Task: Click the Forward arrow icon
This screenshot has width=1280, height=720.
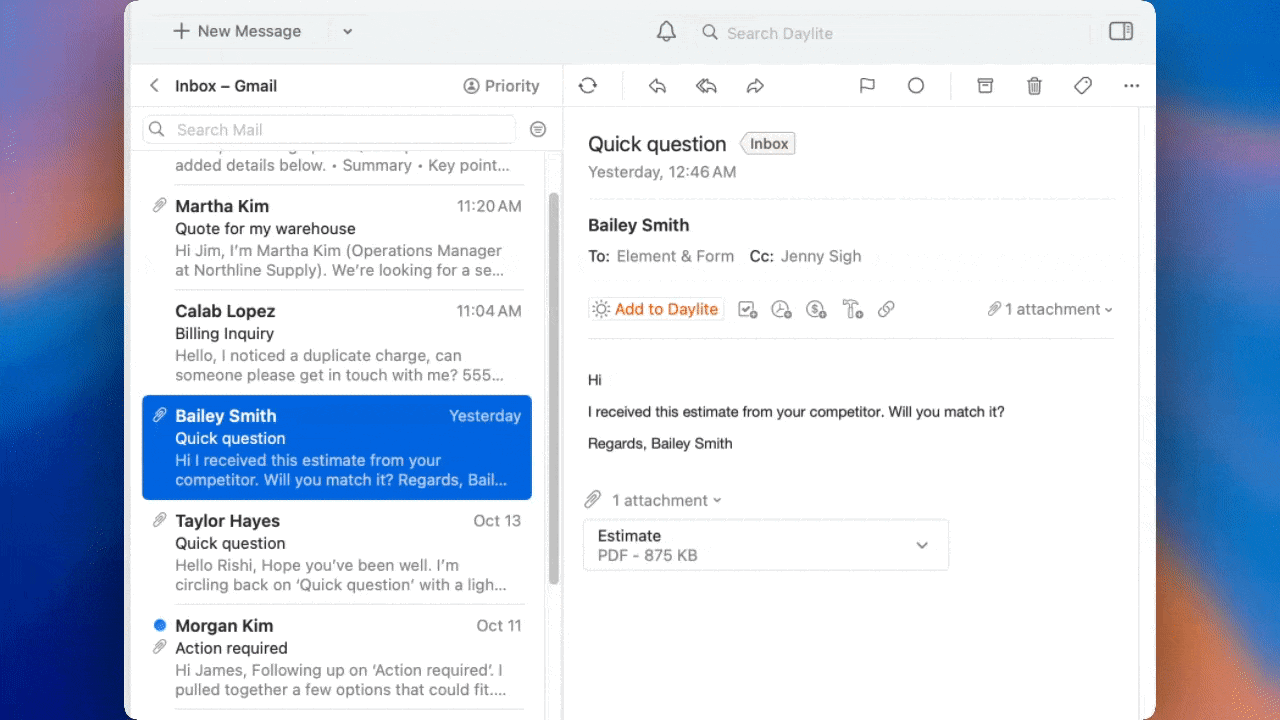Action: (x=755, y=86)
